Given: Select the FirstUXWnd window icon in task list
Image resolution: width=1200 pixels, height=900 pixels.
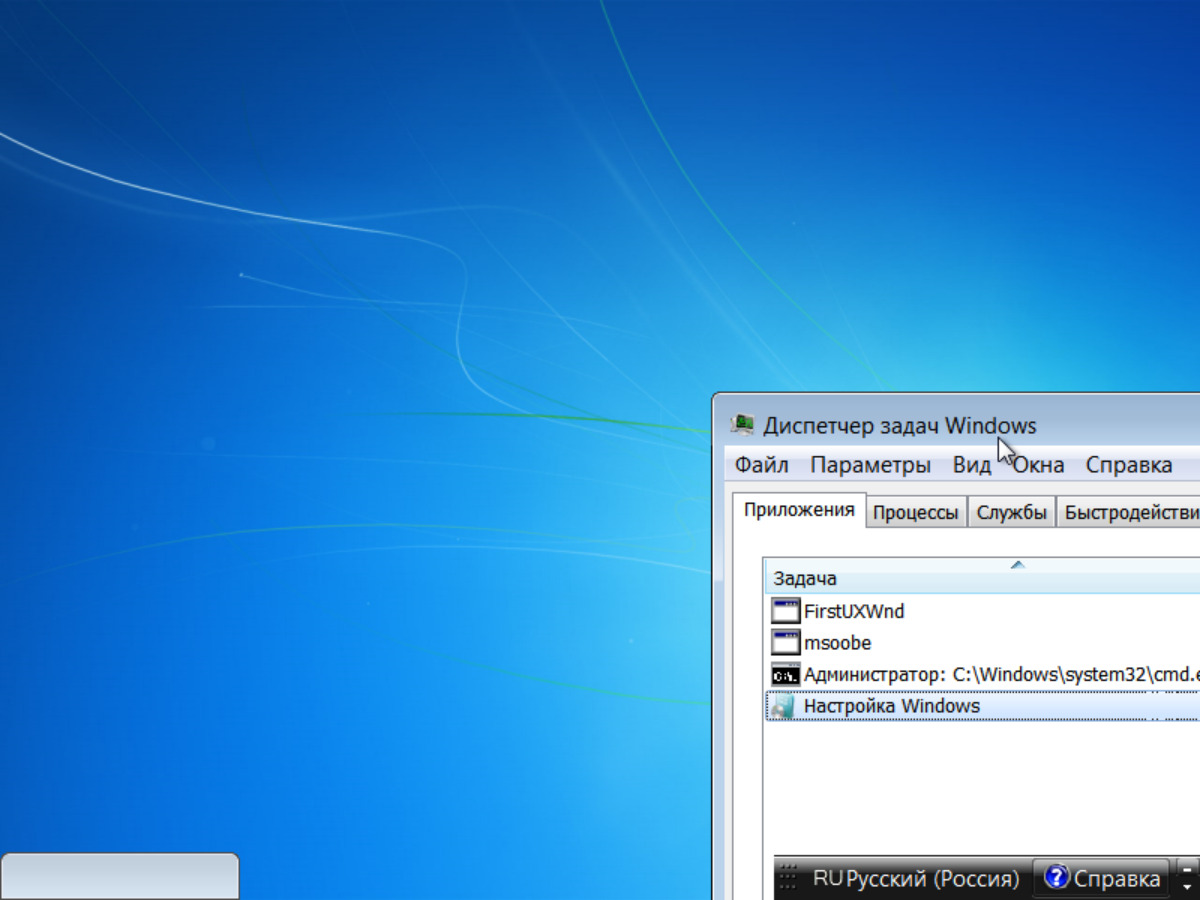Looking at the screenshot, I should point(786,611).
